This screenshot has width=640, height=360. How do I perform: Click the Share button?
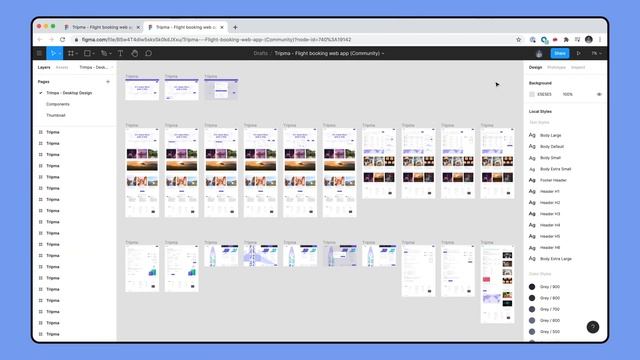[560, 53]
